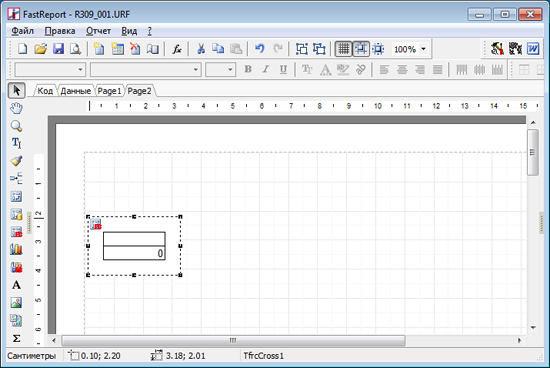550x368 pixels.
Task: Click the scroll down arrow
Action: (x=533, y=327)
